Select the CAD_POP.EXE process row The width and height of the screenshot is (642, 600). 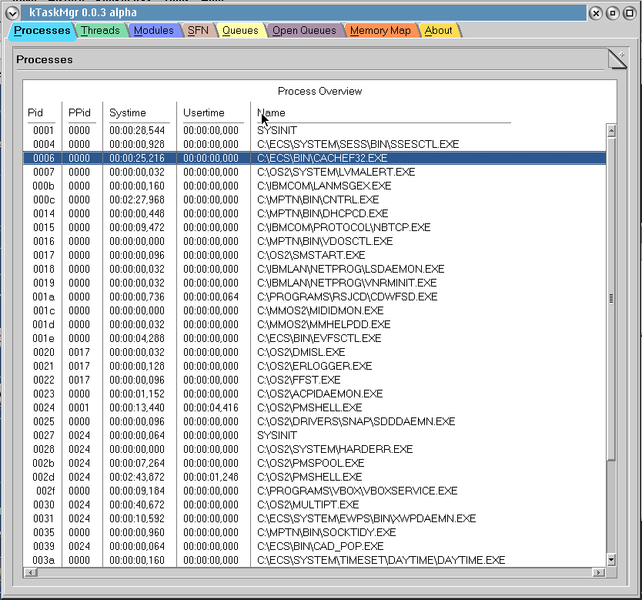click(x=314, y=546)
